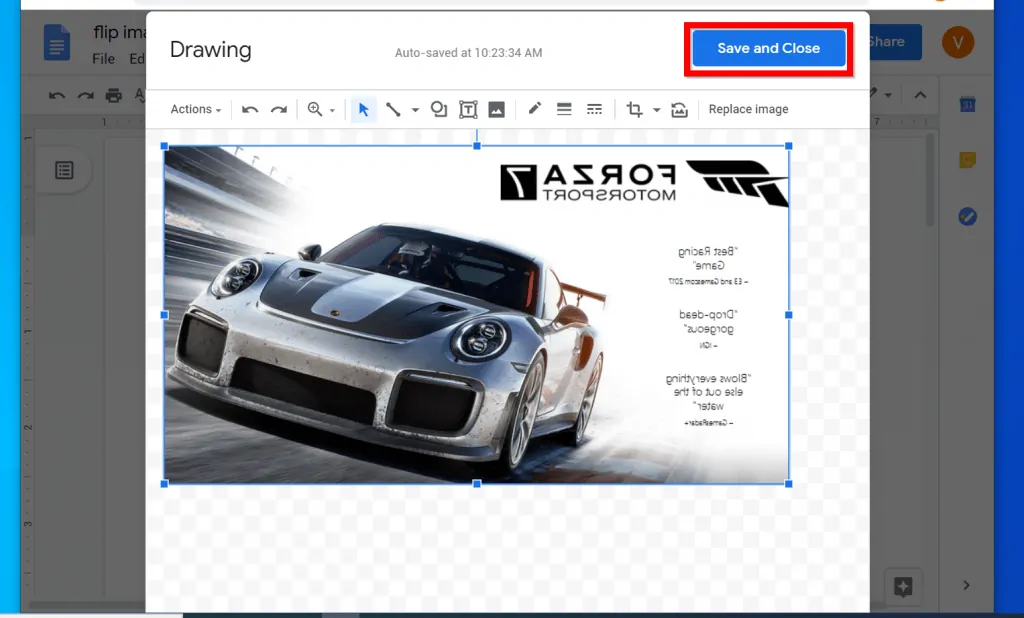
Task: Open the Google Calendar side panel icon
Action: pos(968,105)
